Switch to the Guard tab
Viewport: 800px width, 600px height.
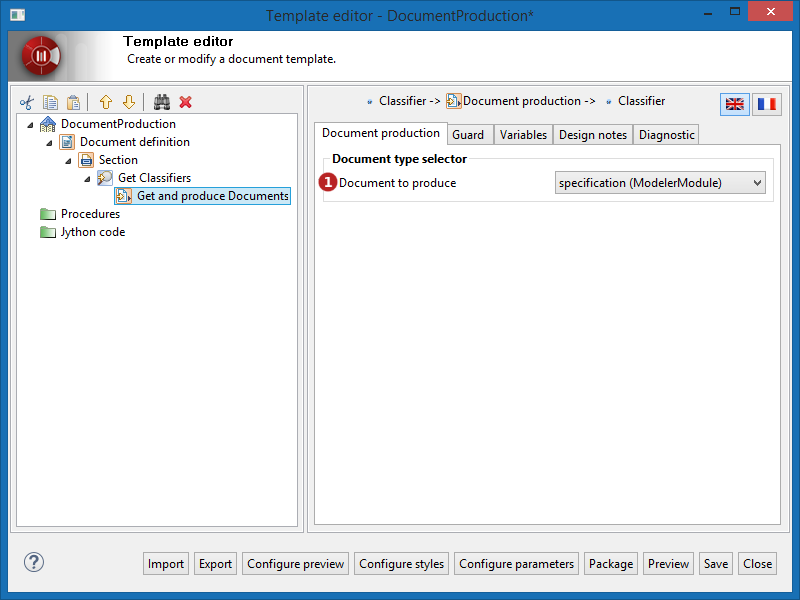468,135
